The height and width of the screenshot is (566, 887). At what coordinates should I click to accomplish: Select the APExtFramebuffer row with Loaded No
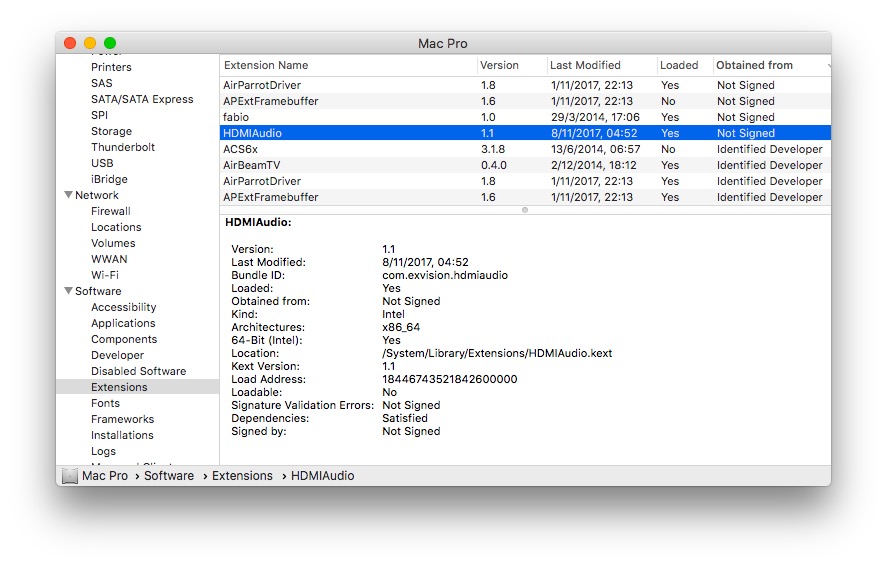pyautogui.click(x=525, y=101)
